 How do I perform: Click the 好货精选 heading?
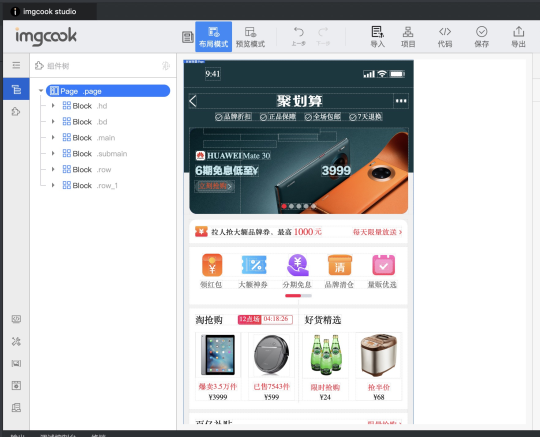point(323,320)
